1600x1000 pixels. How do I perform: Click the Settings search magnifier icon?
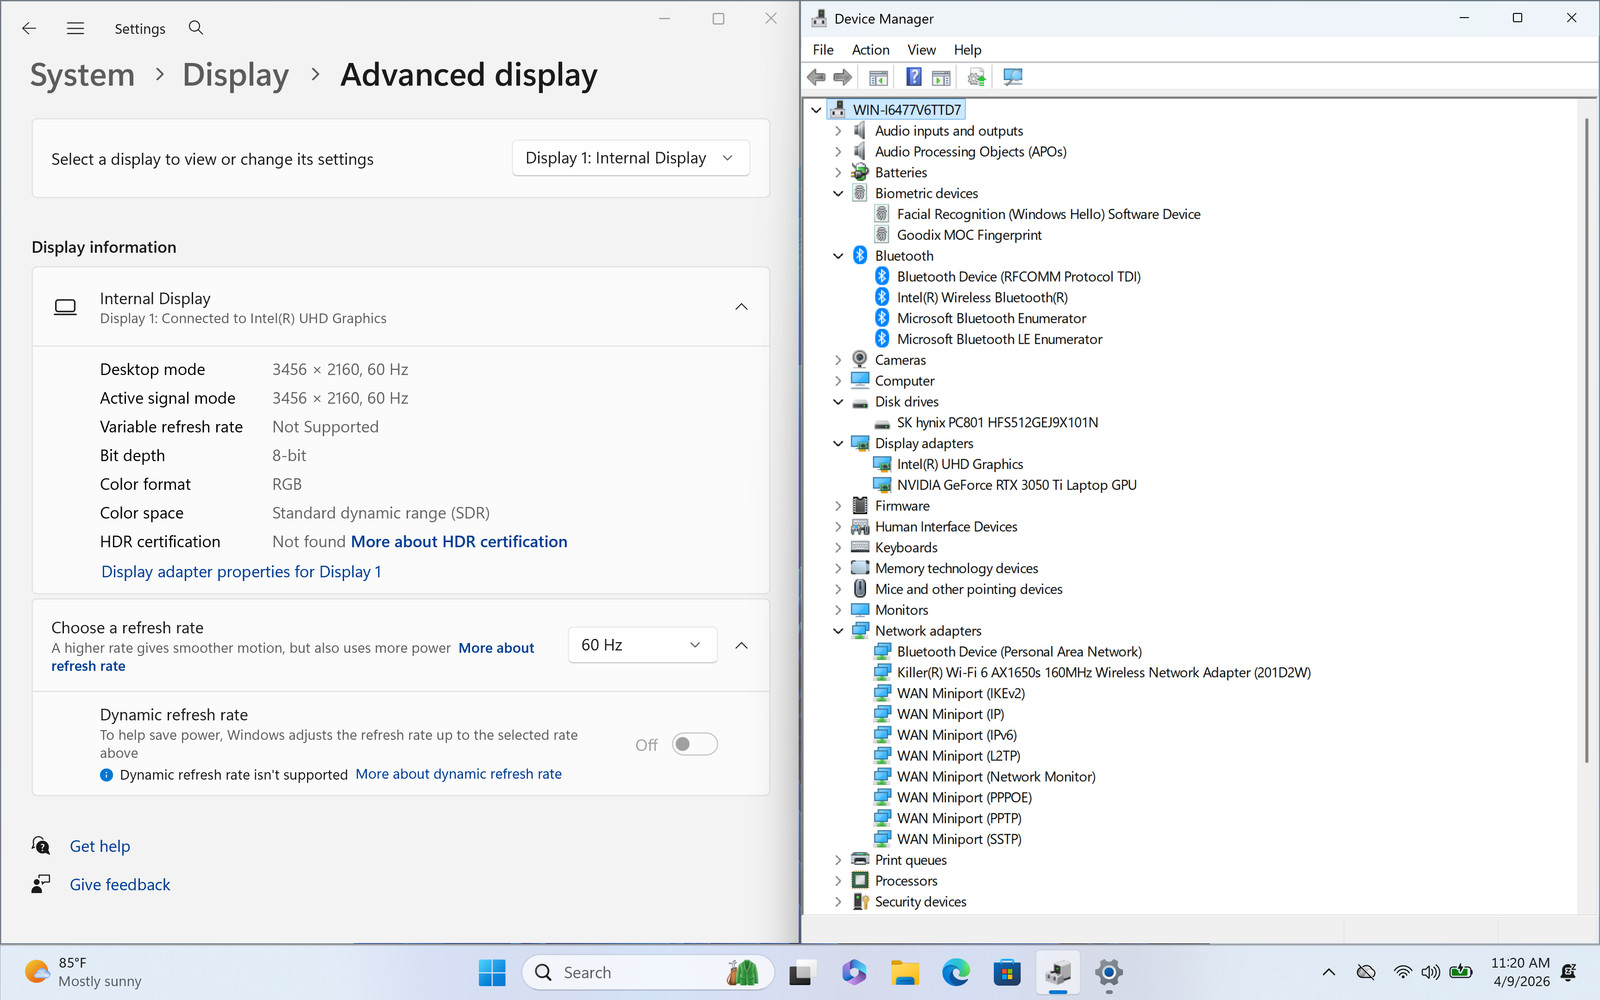[x=196, y=28]
